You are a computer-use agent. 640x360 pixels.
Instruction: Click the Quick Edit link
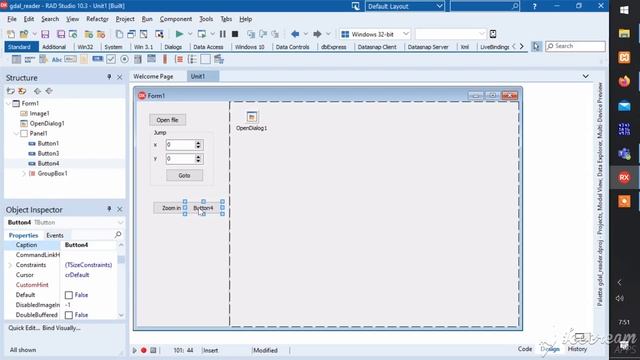23,328
